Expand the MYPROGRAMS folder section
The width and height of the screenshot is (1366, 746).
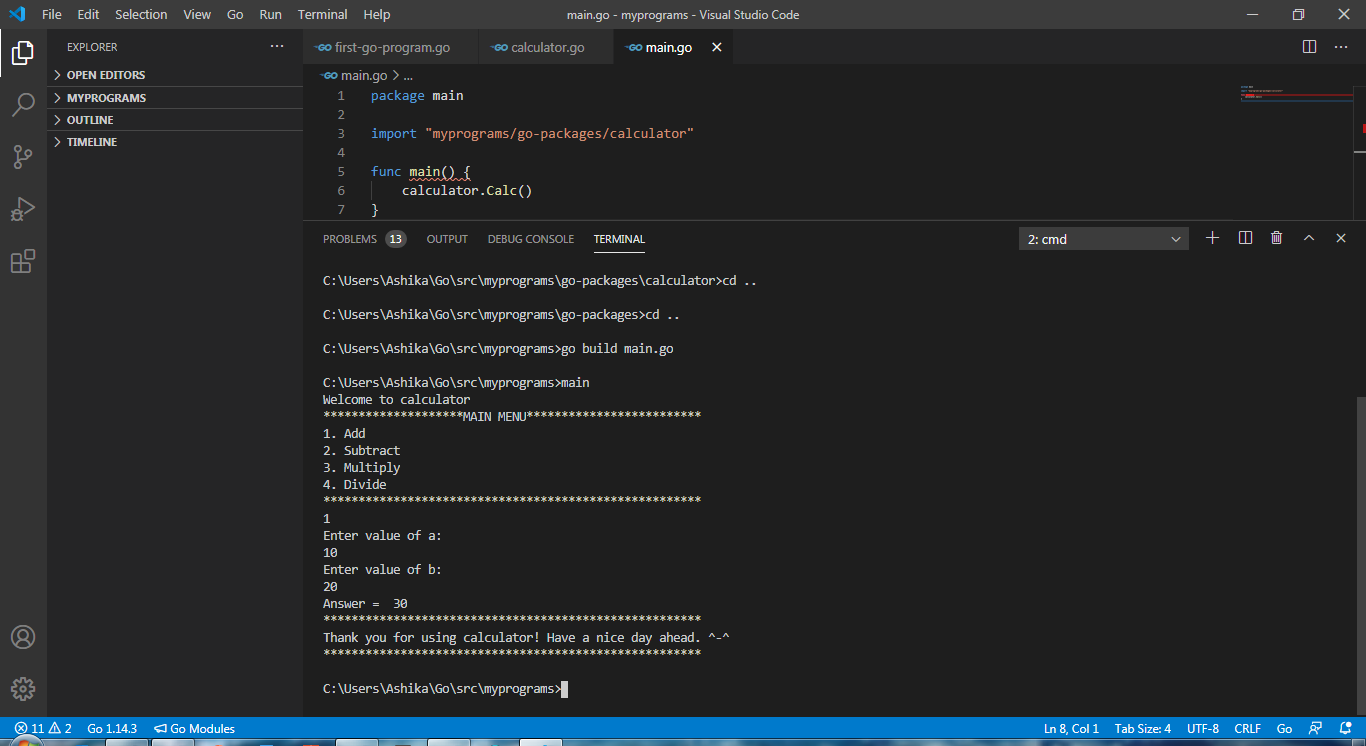(x=175, y=98)
